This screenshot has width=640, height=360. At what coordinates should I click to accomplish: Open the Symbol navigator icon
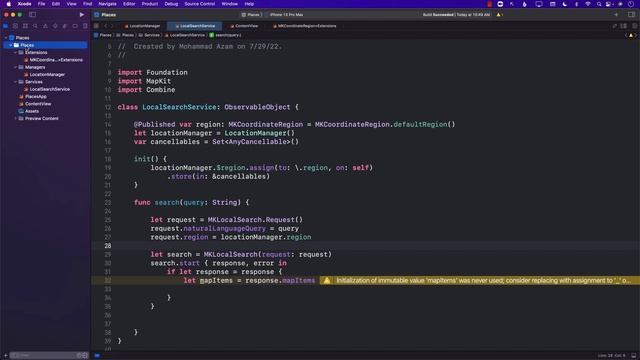[25, 26]
